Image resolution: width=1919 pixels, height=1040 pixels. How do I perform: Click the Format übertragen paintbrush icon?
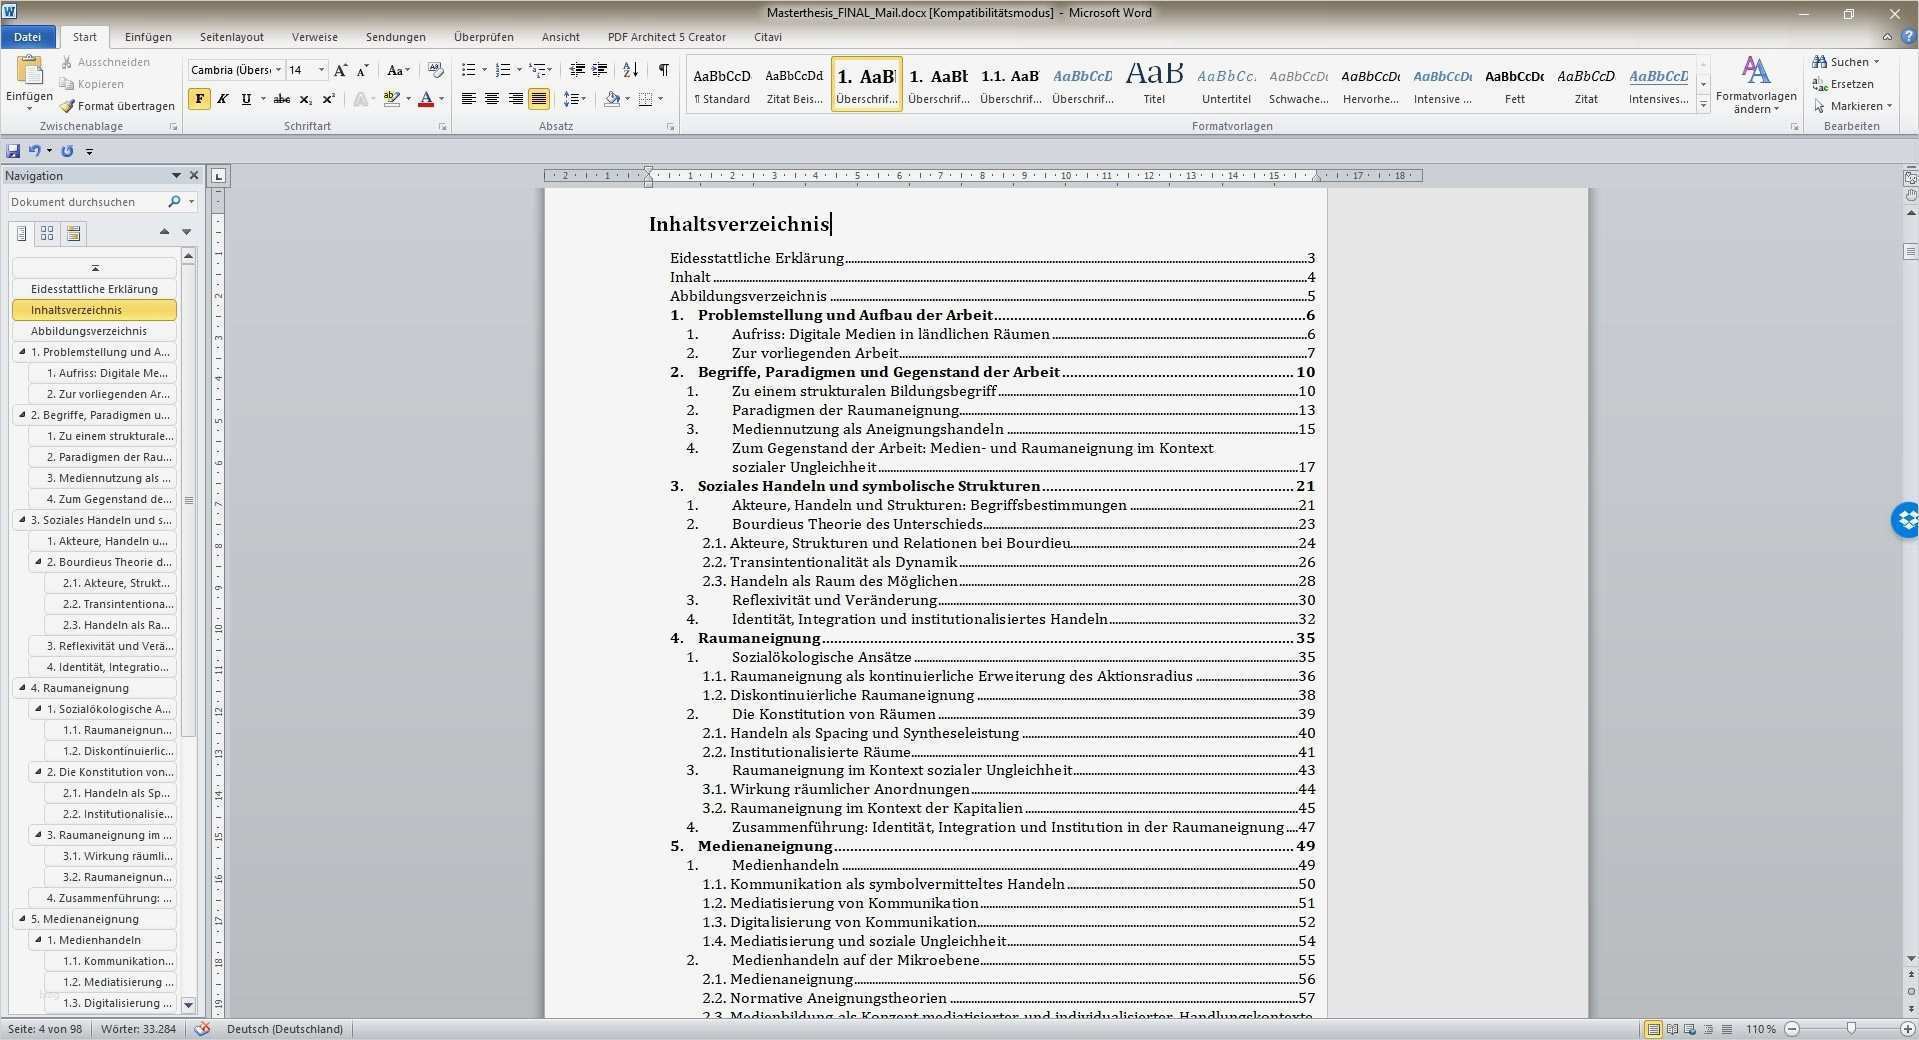click(x=67, y=106)
